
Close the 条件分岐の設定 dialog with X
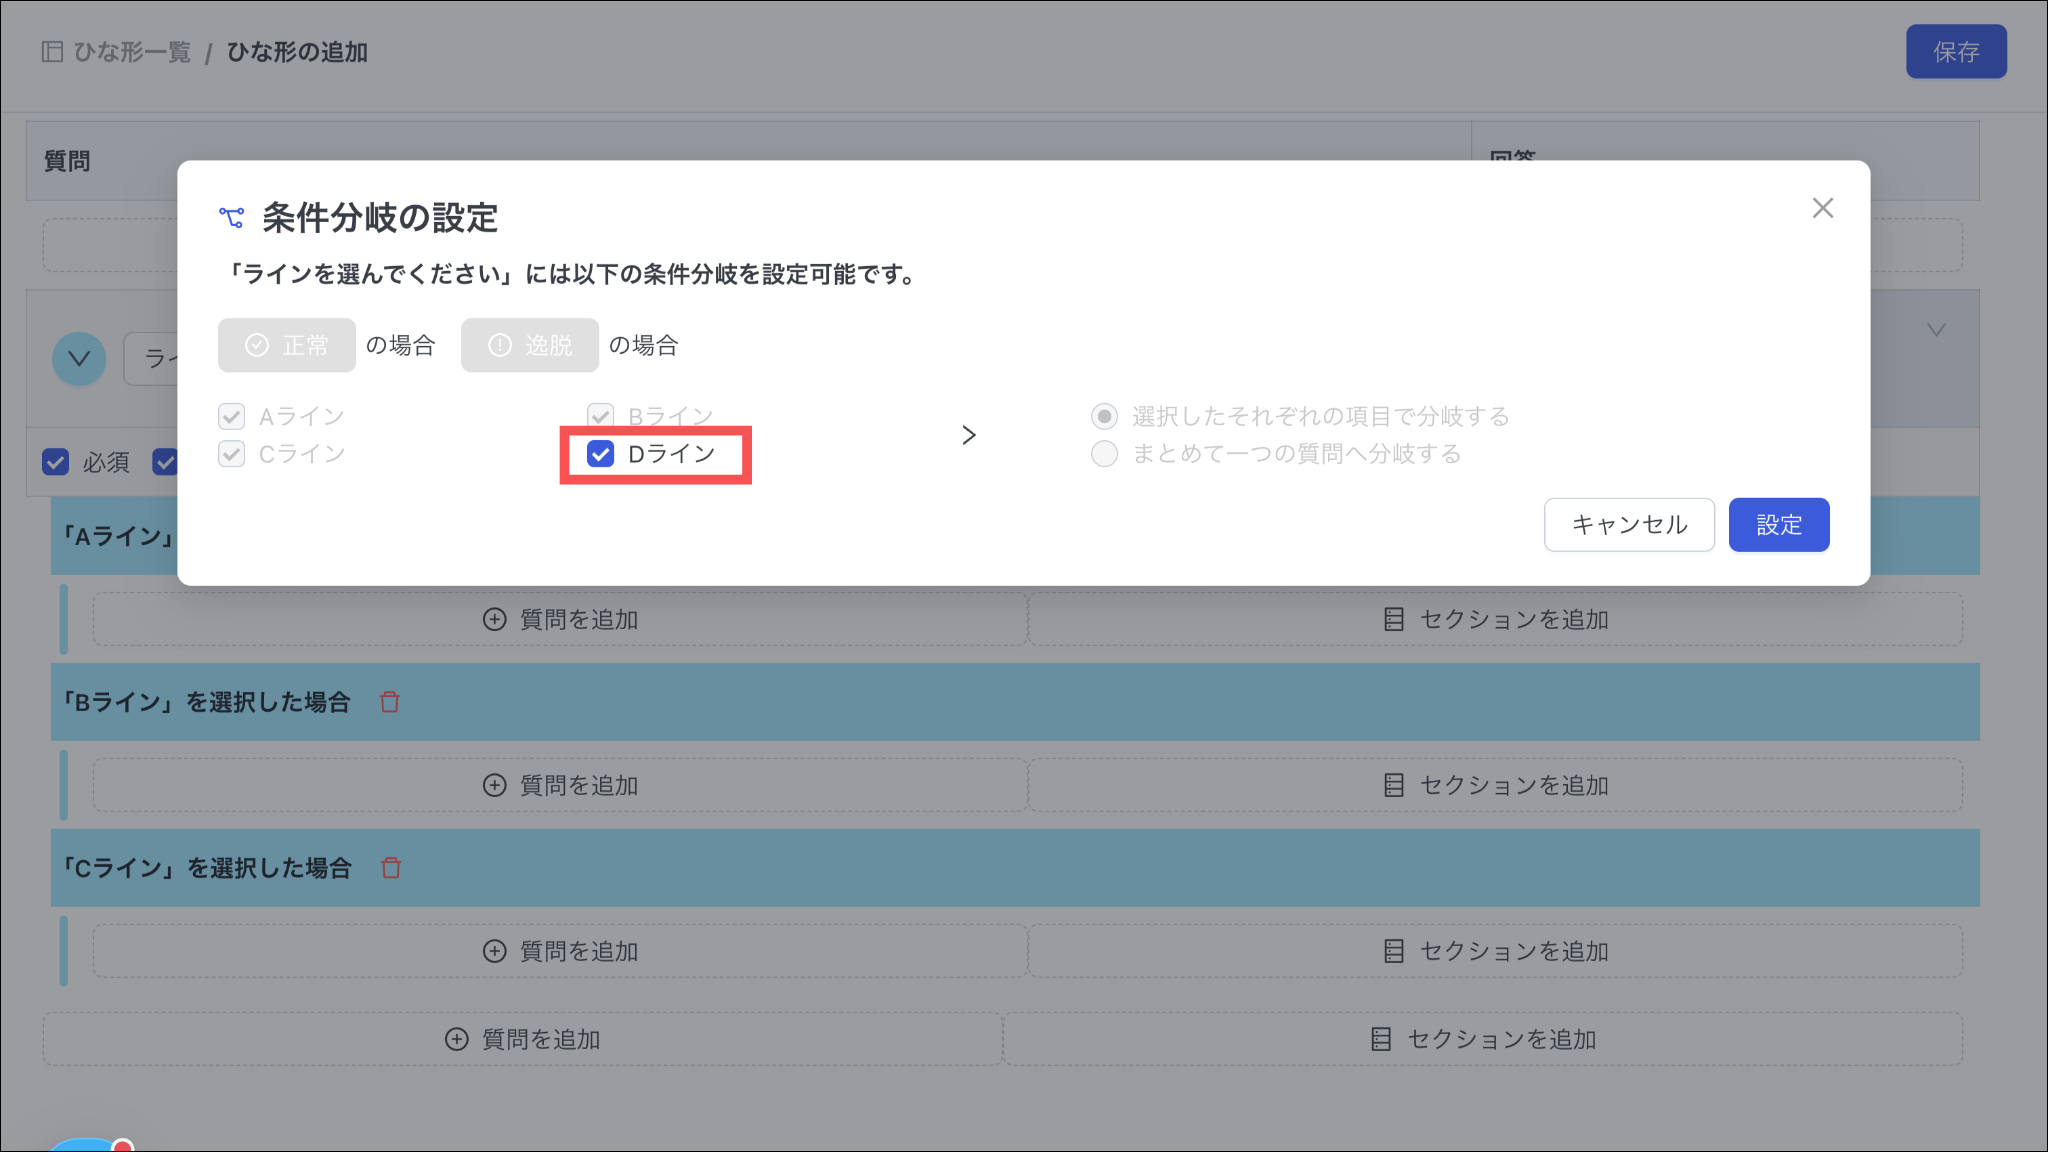[1822, 208]
